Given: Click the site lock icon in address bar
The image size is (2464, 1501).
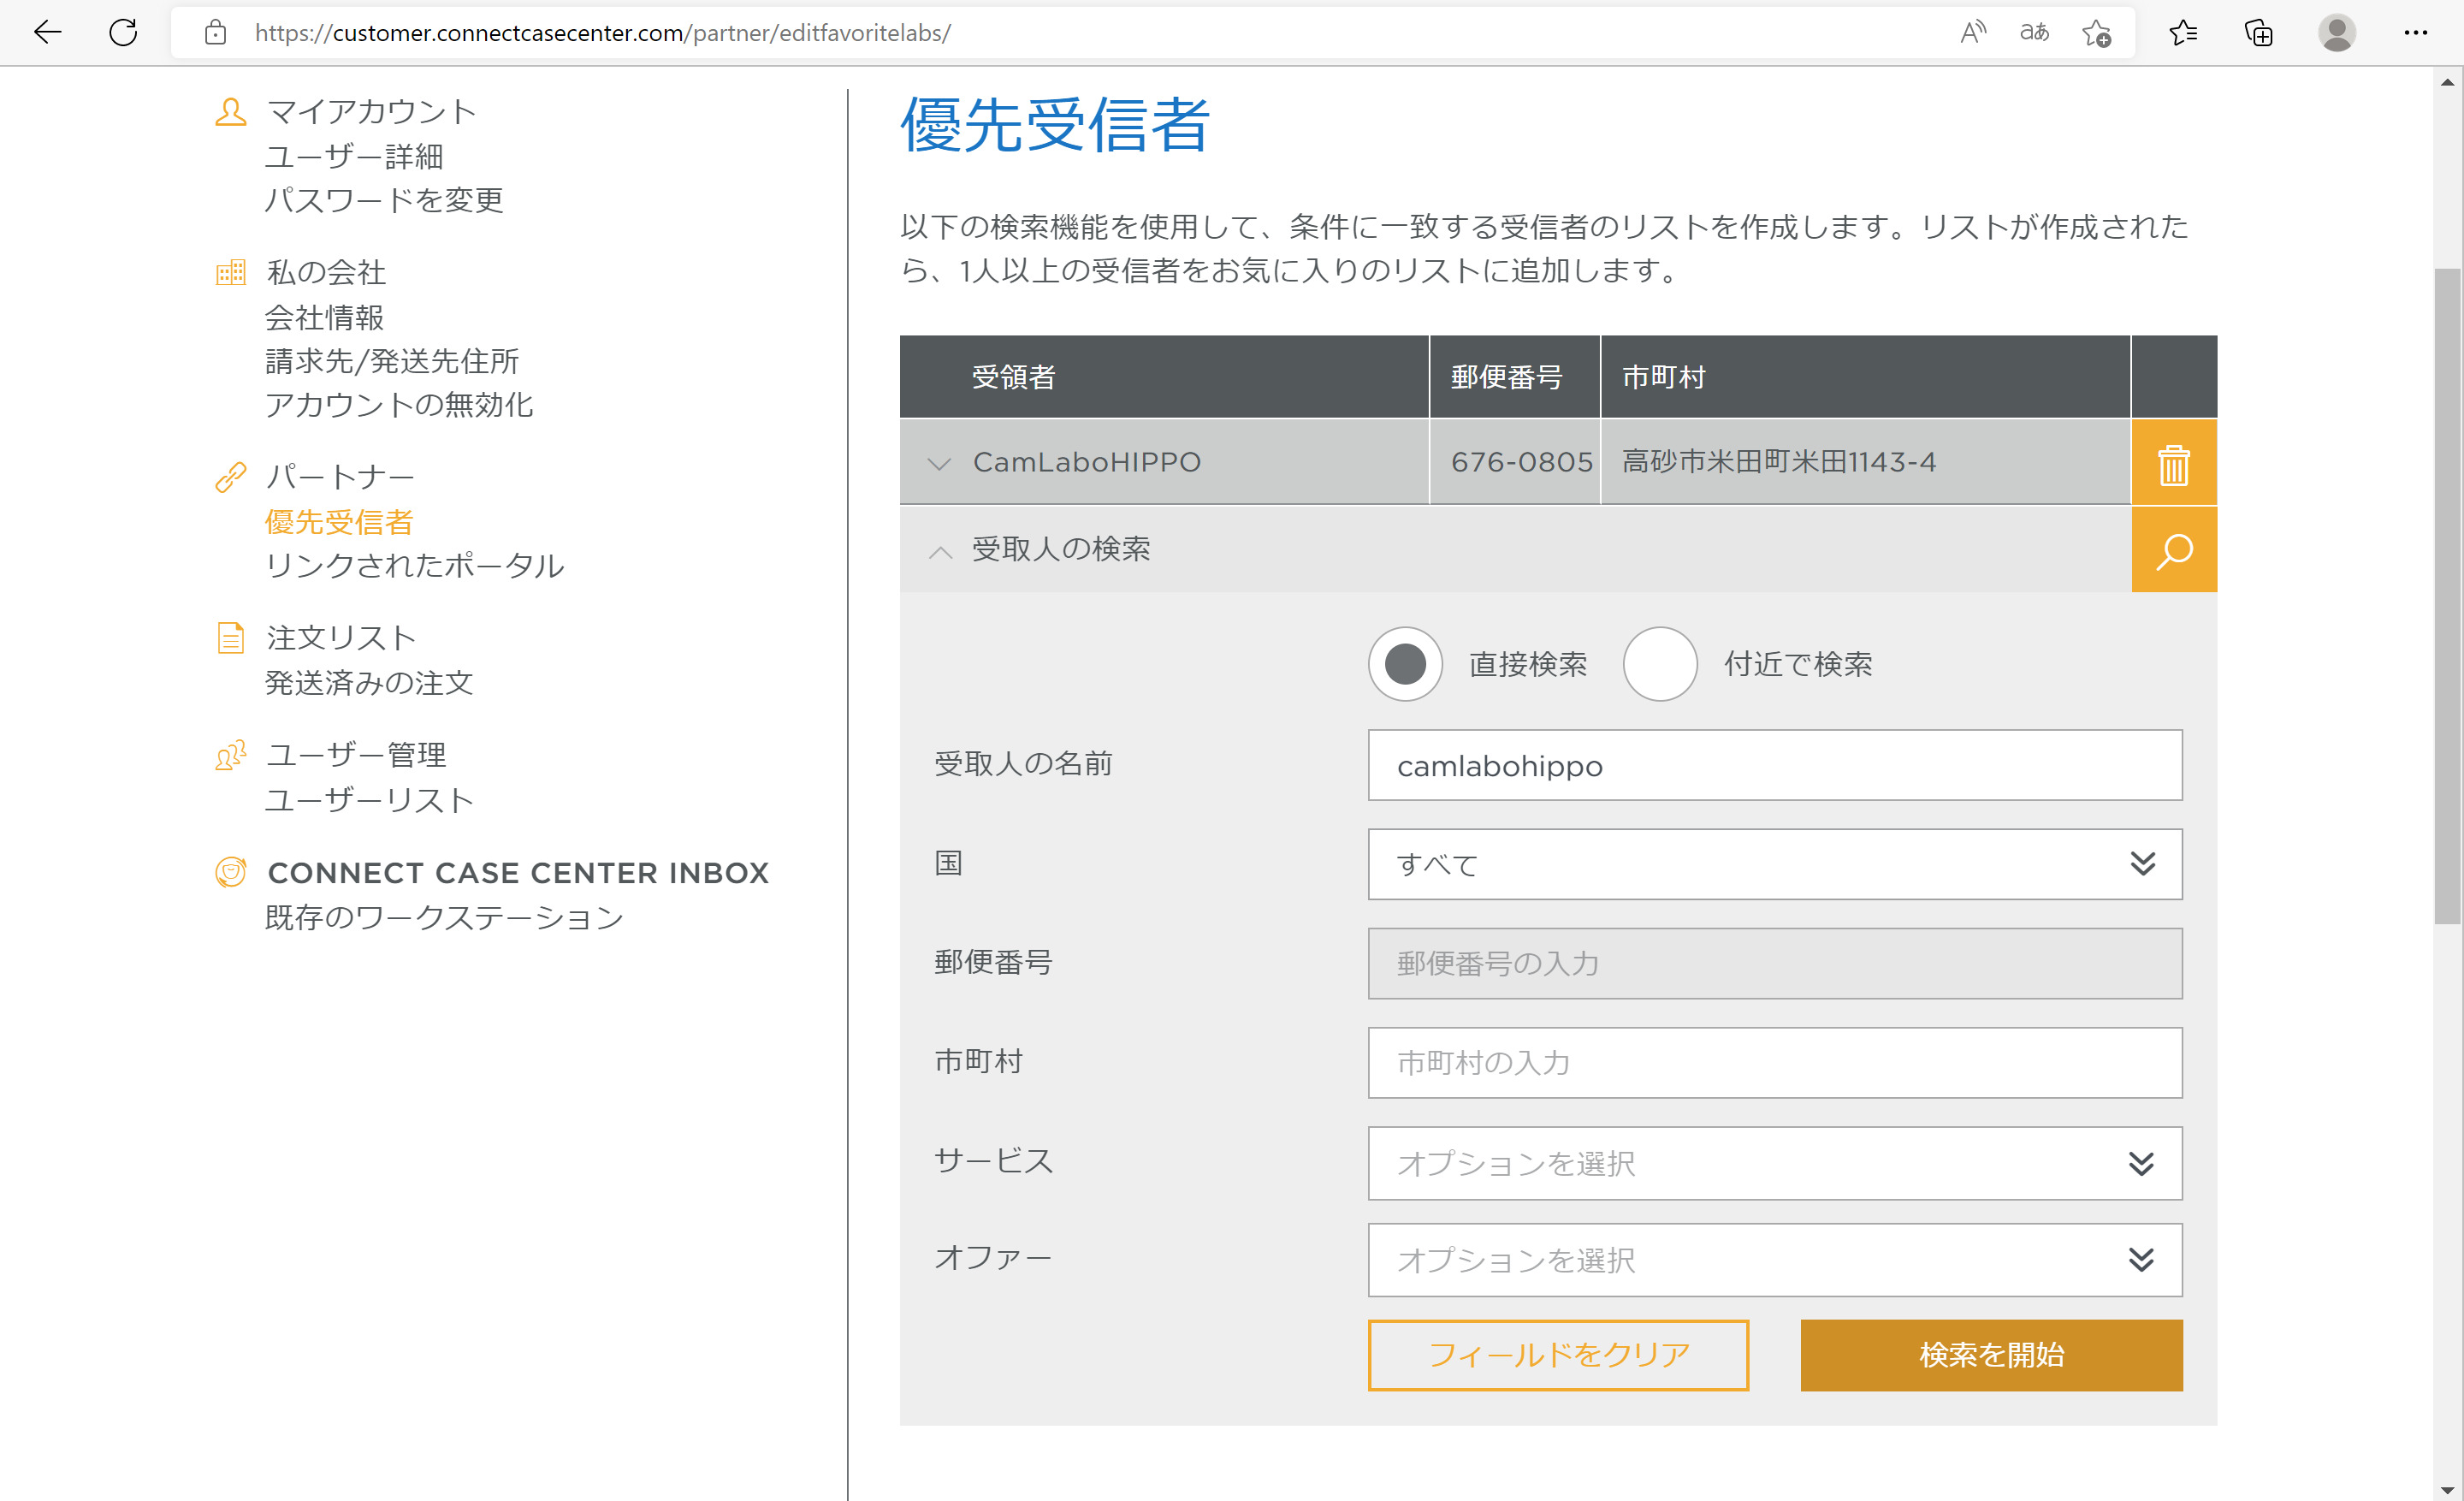Looking at the screenshot, I should pyautogui.click(x=215, y=33).
